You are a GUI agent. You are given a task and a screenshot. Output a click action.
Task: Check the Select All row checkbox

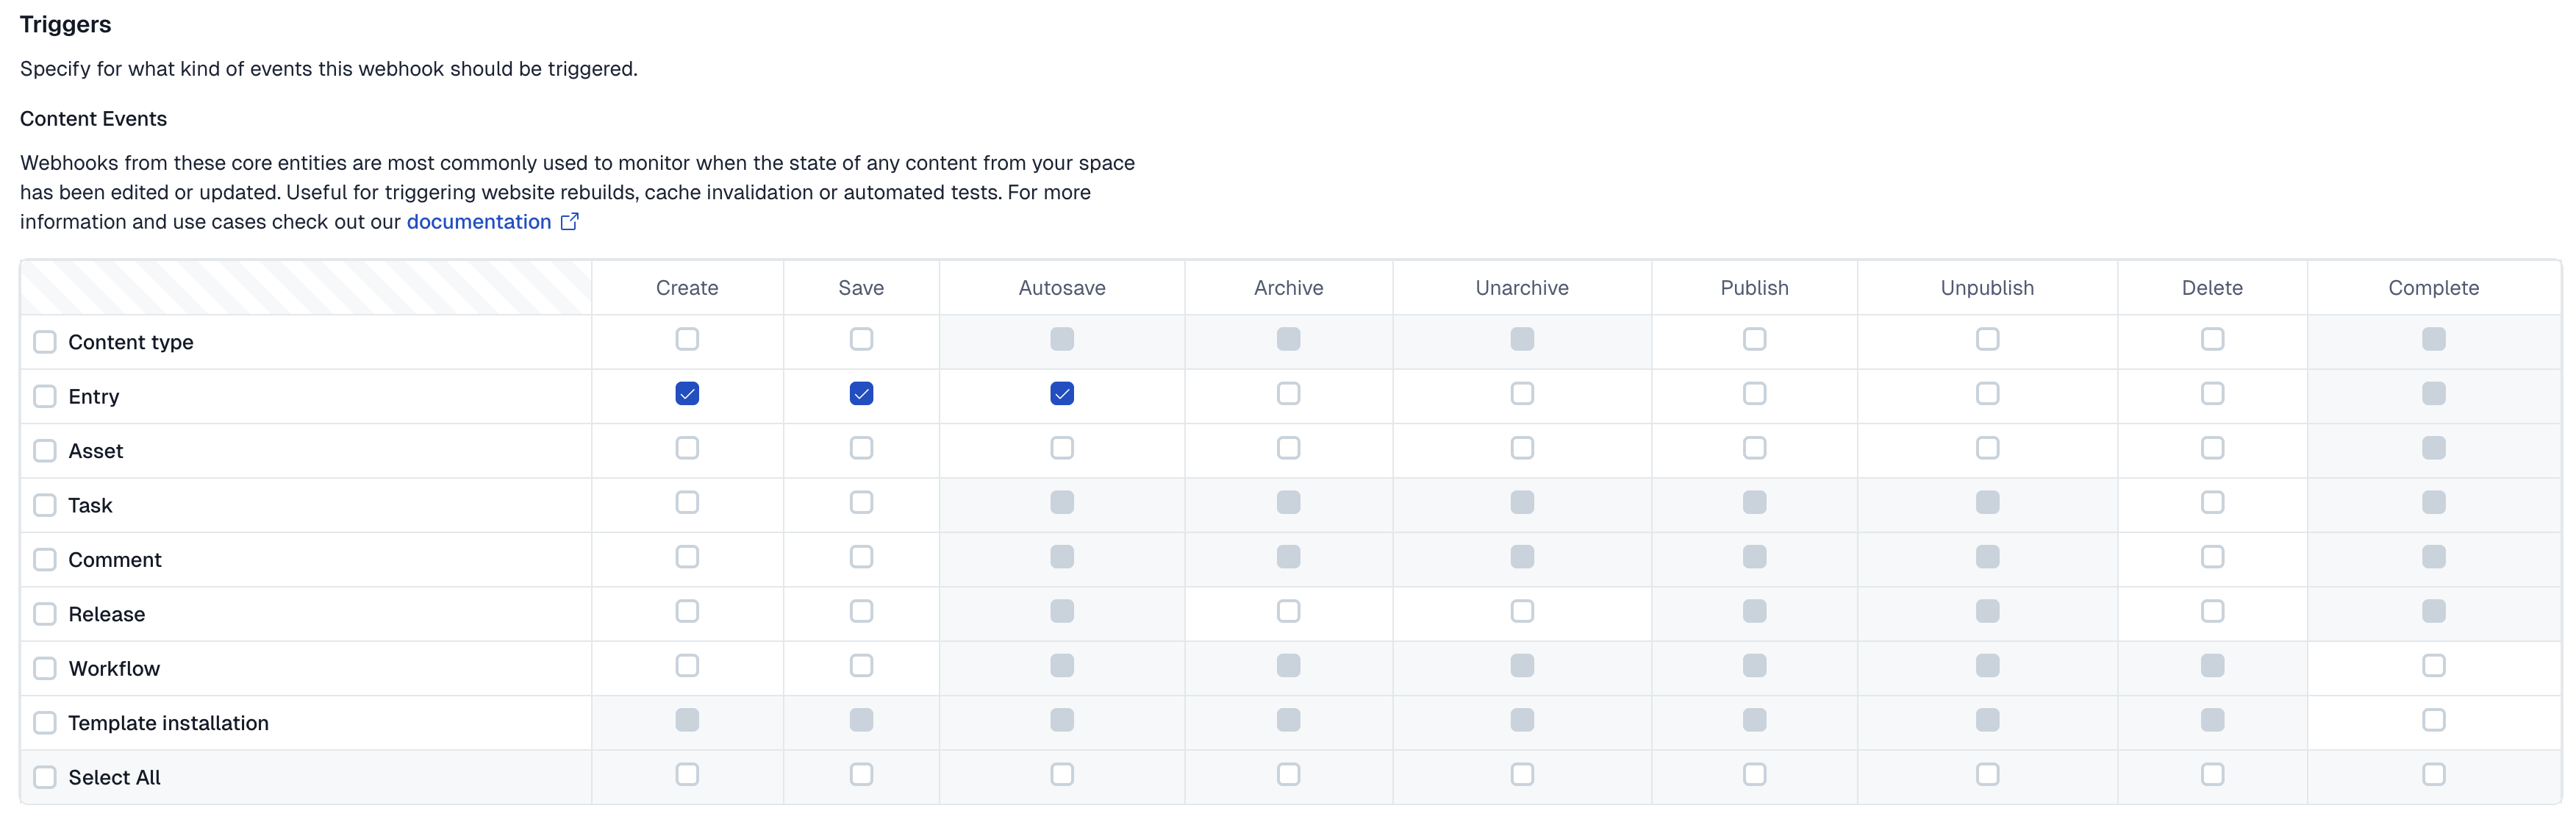pyautogui.click(x=45, y=777)
